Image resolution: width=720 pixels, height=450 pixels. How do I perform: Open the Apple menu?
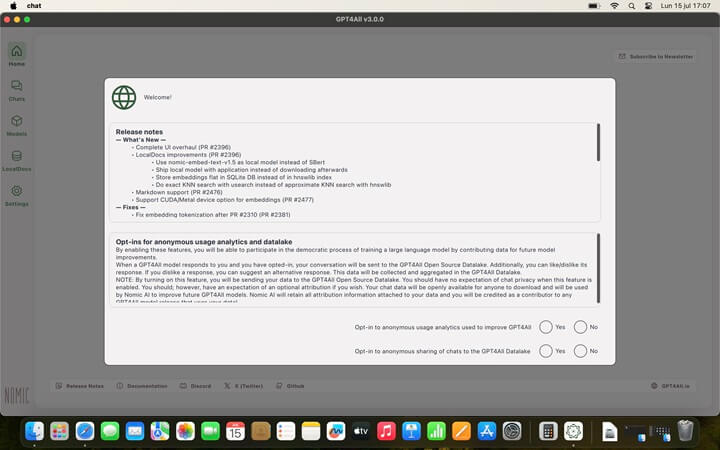[x=13, y=6]
